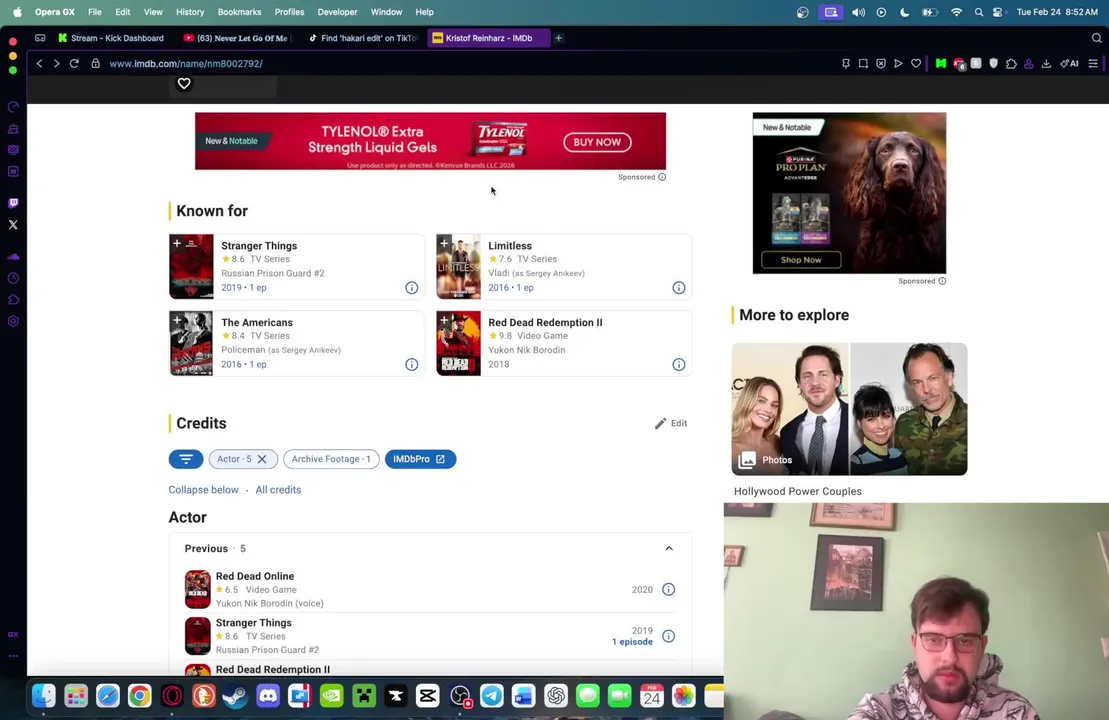
Task: Open the Developer menu
Action: click(337, 12)
